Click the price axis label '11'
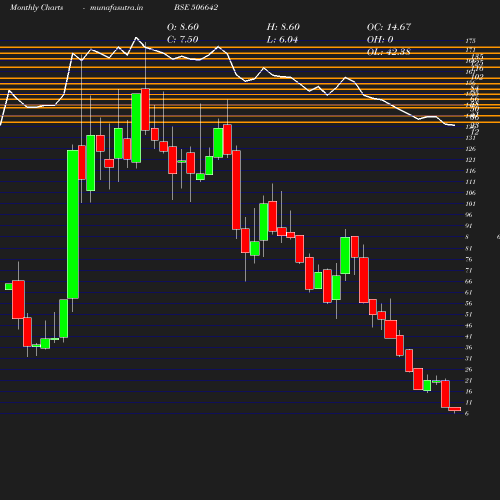This screenshot has height=500, width=500. [x=469, y=402]
